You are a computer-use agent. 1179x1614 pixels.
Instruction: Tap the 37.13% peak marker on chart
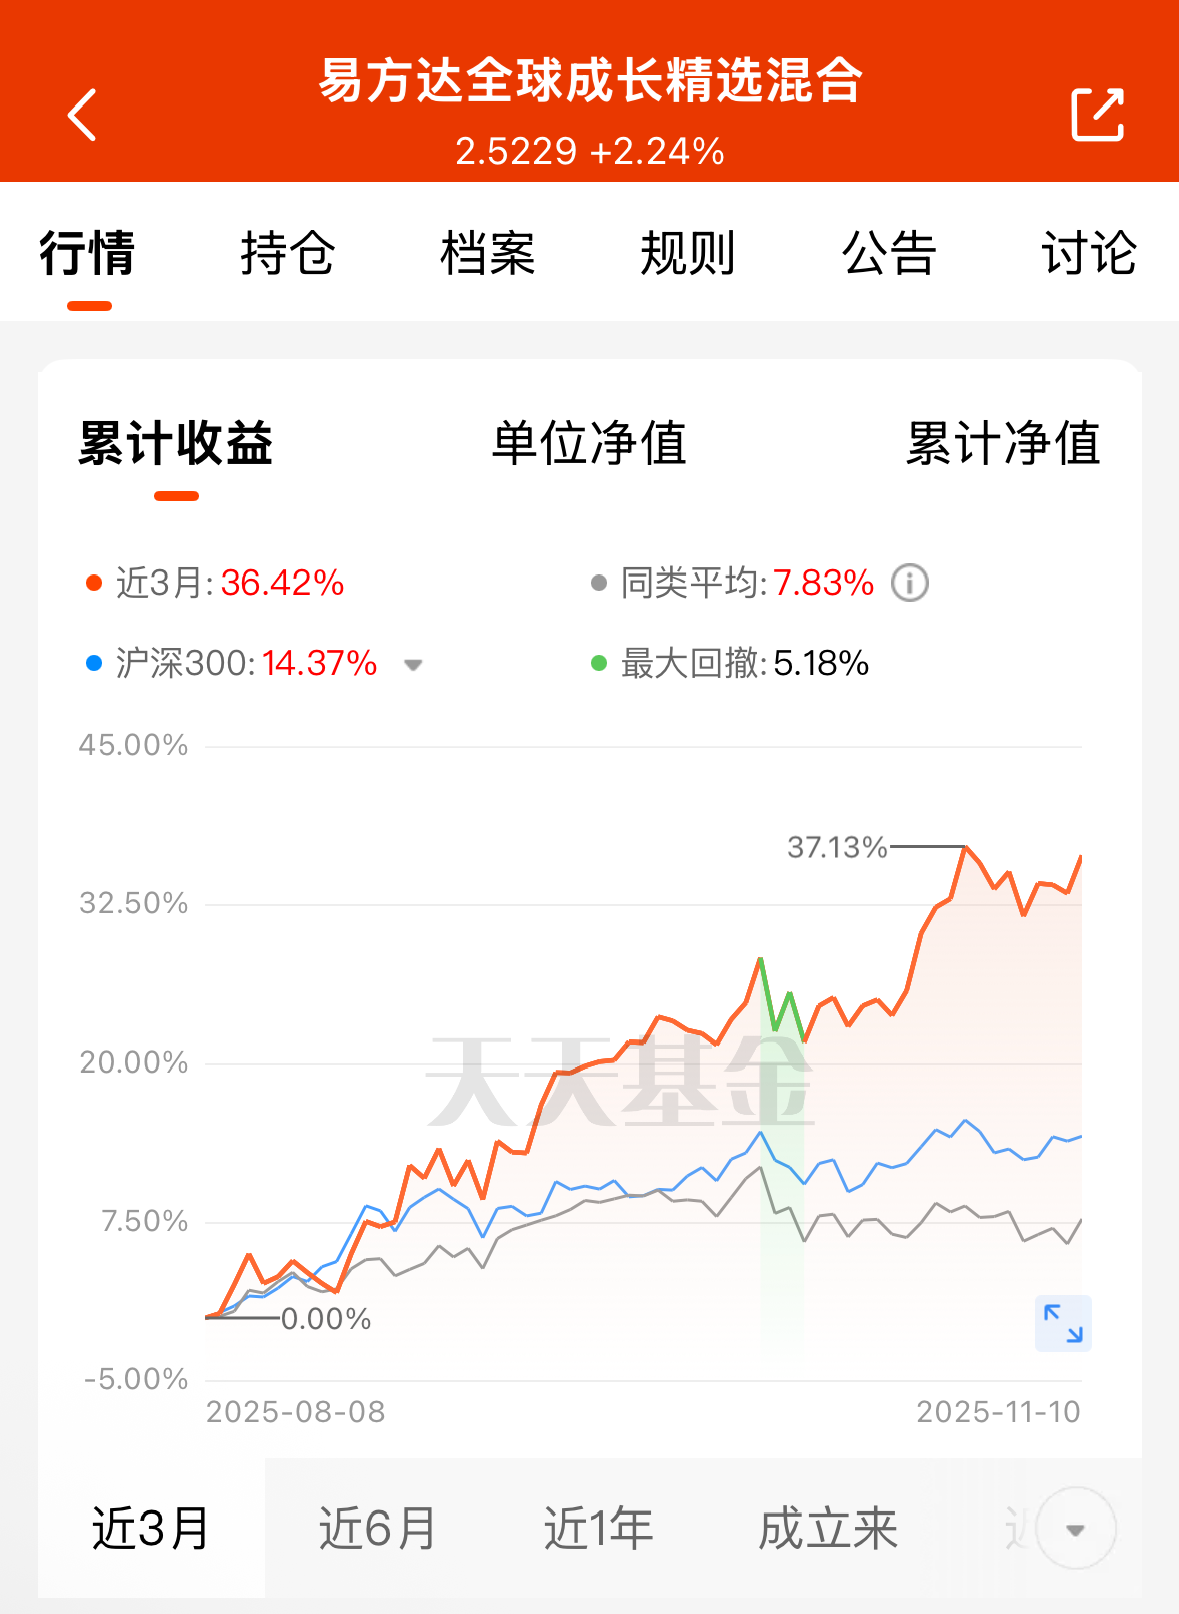coord(837,848)
